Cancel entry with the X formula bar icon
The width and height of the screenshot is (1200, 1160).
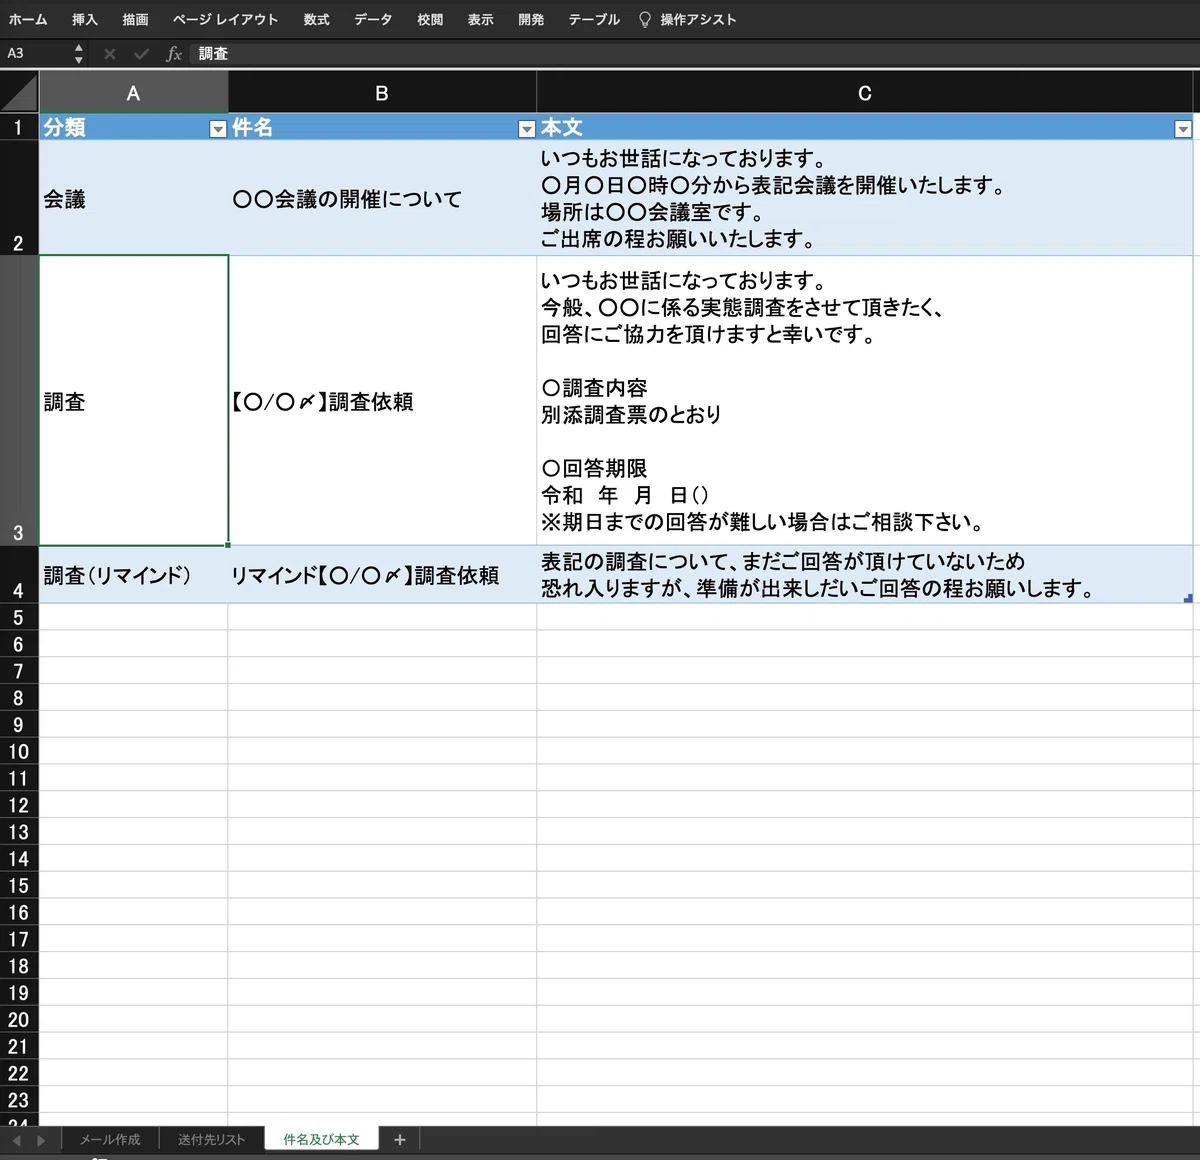point(110,53)
